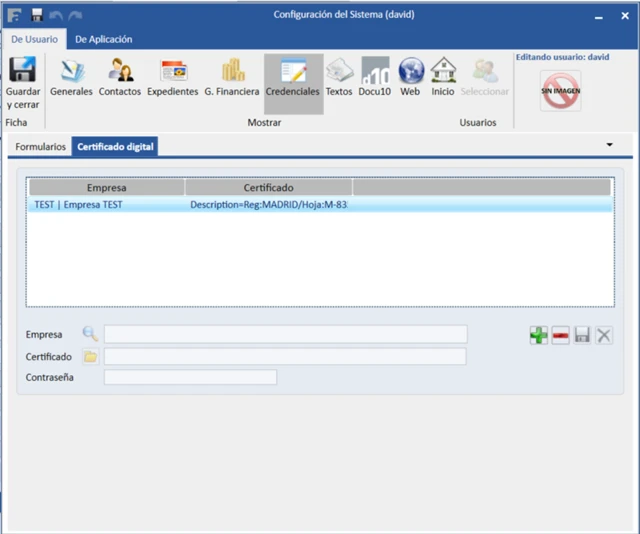This screenshot has width=640, height=534.
Task: Open the Docu10 settings
Action: point(375,78)
